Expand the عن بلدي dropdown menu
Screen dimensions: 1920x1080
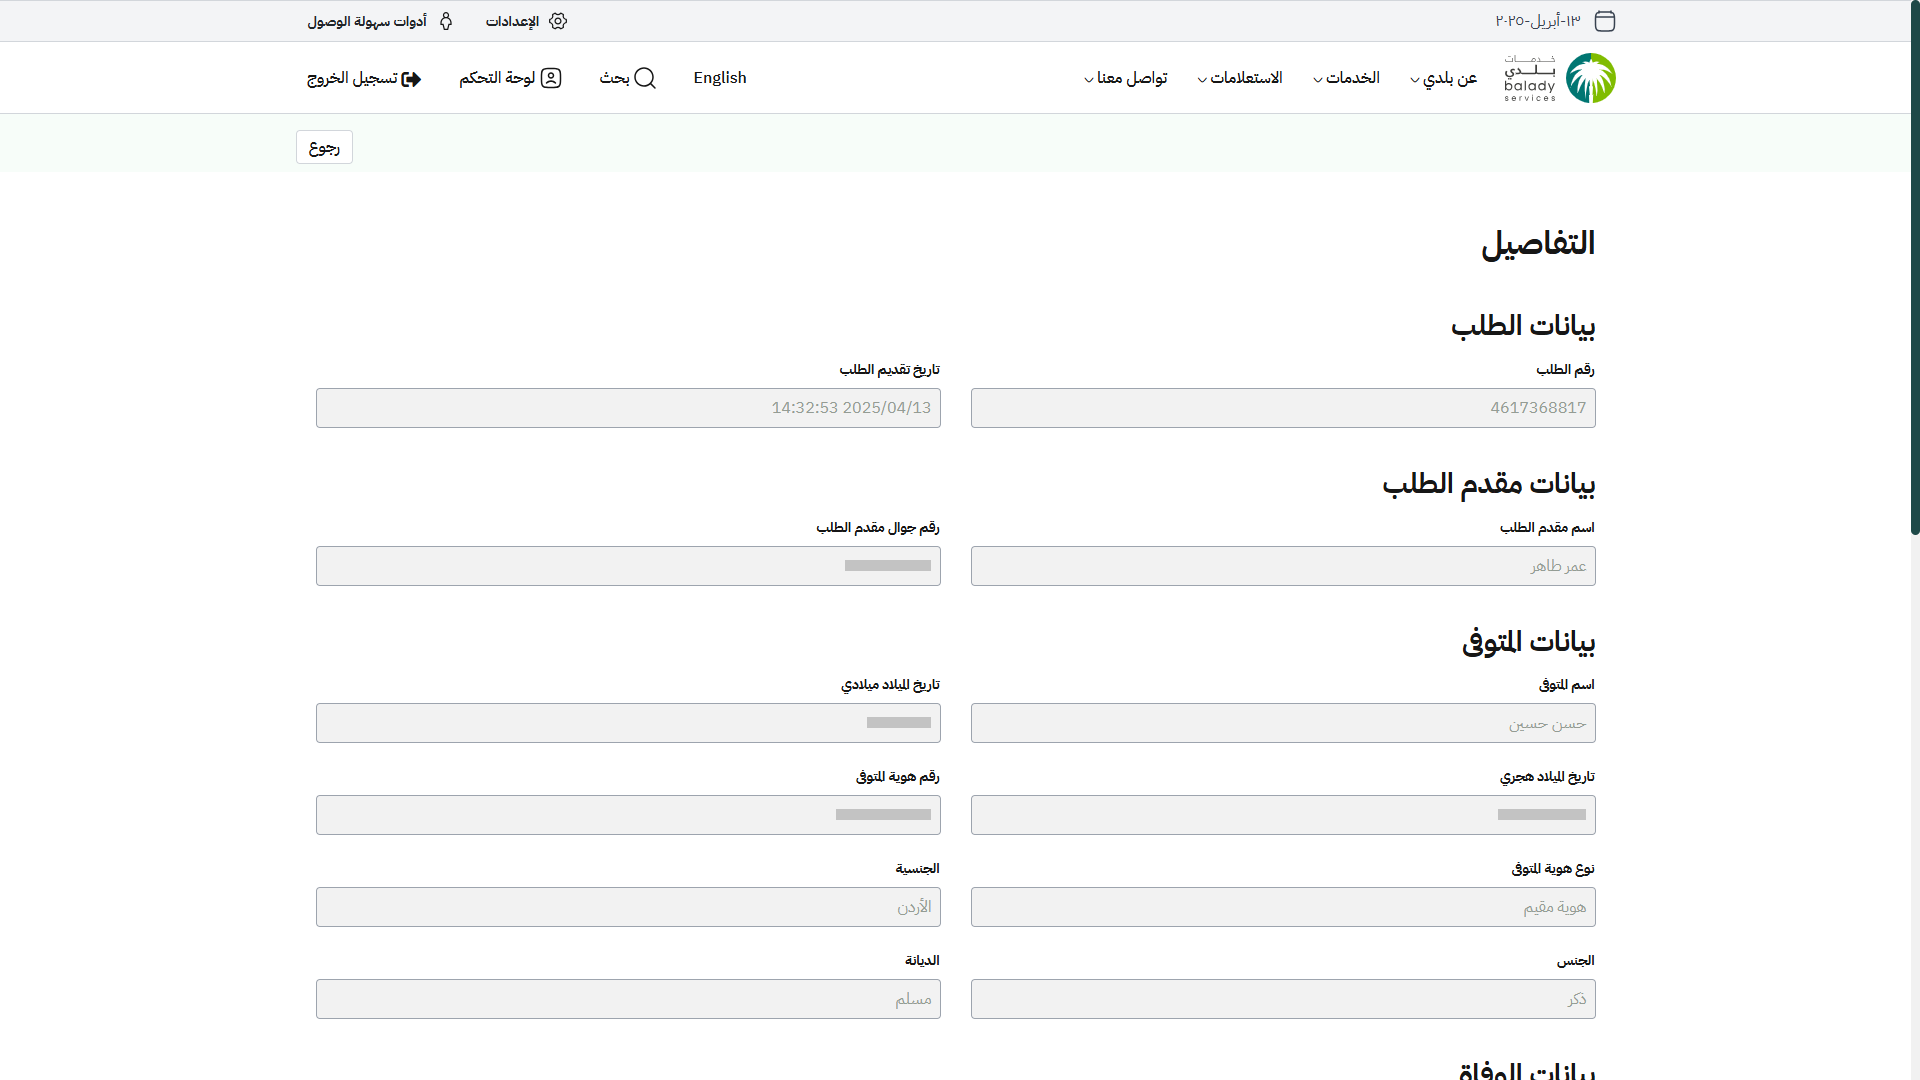tap(1443, 78)
